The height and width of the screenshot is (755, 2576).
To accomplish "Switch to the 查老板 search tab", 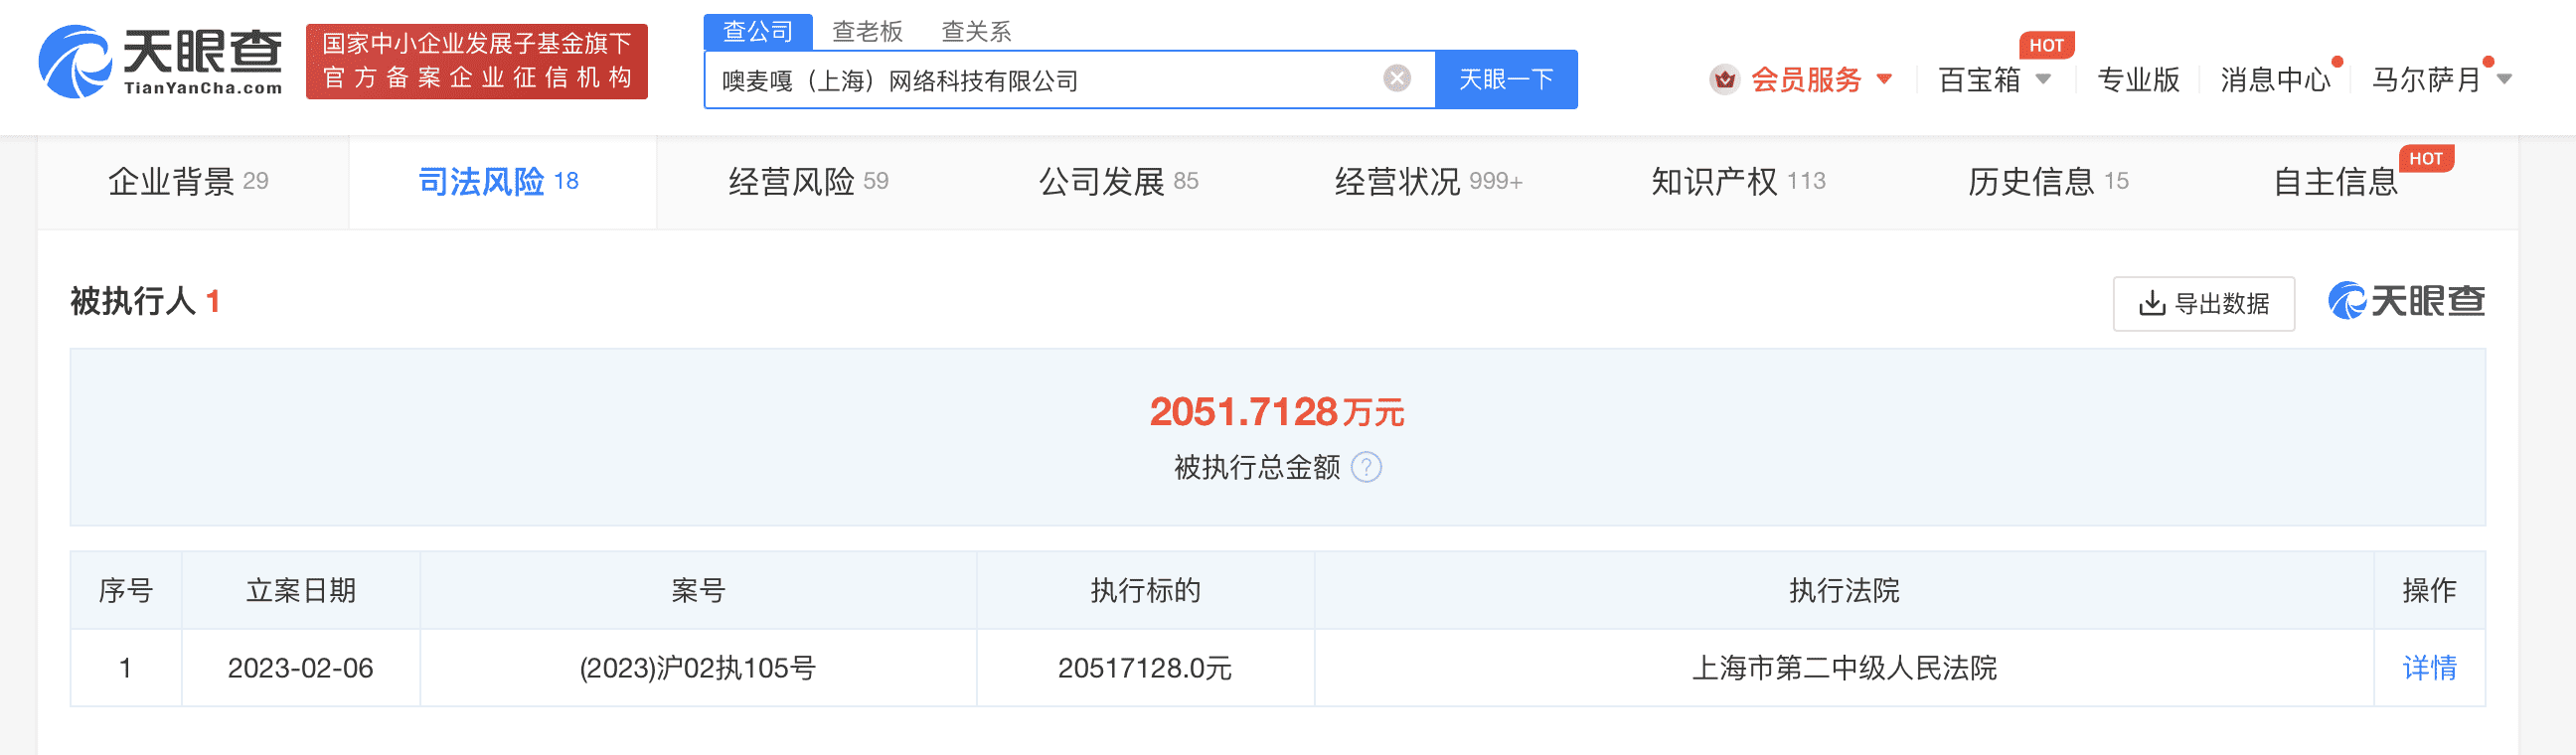I will point(867,32).
